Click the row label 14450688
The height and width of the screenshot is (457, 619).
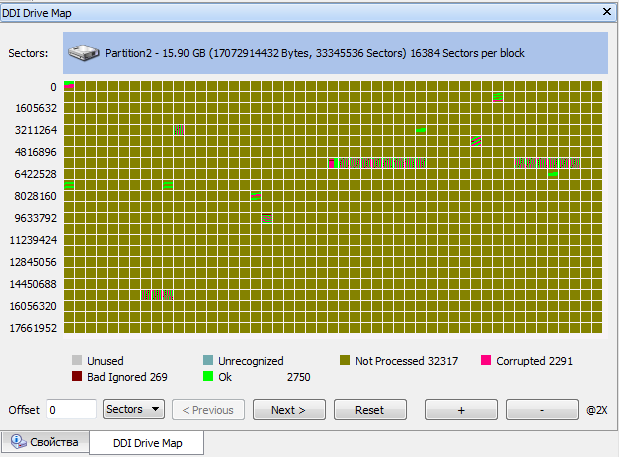33,284
